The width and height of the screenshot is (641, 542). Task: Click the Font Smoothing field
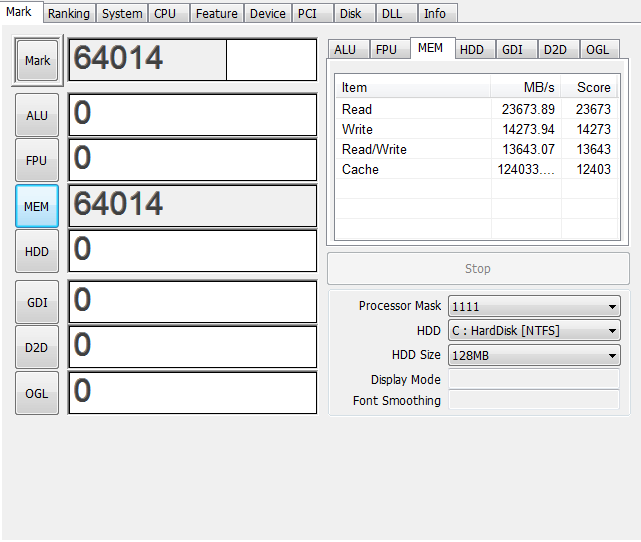(x=534, y=400)
